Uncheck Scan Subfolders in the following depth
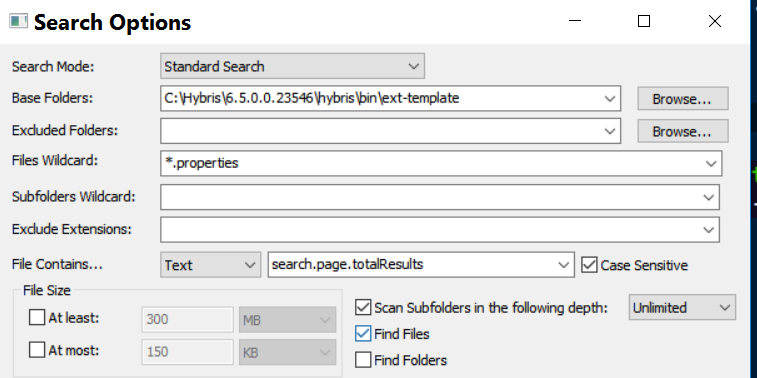 pos(363,308)
